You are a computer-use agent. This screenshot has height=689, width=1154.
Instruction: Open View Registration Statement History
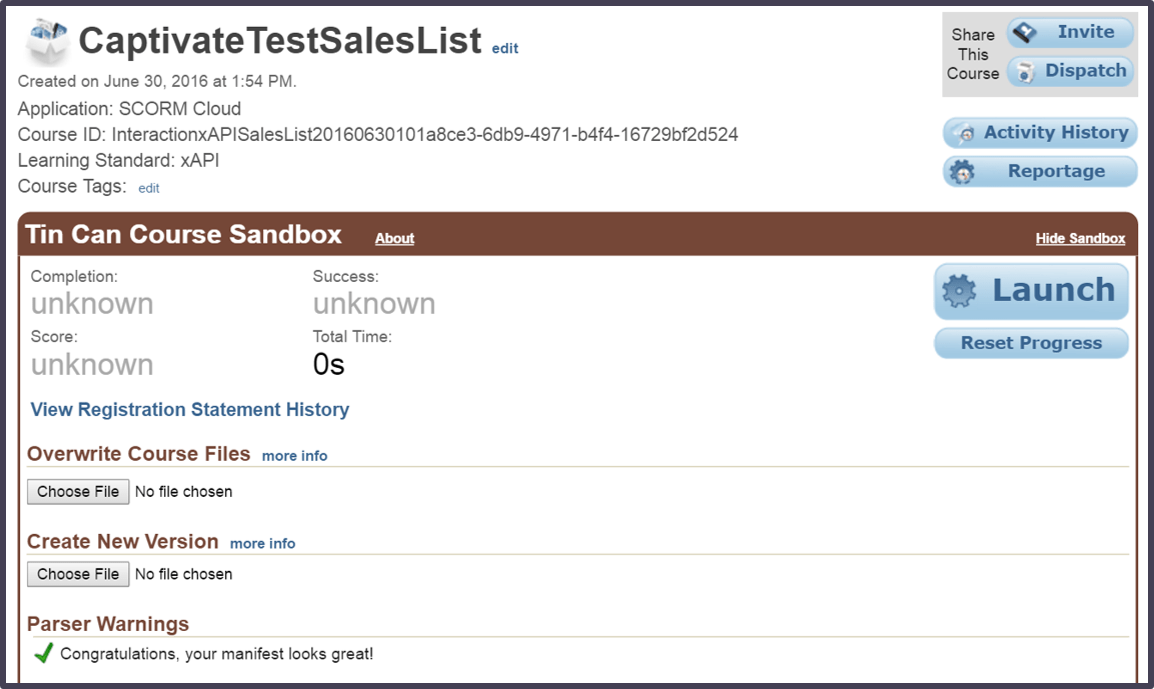(x=190, y=409)
